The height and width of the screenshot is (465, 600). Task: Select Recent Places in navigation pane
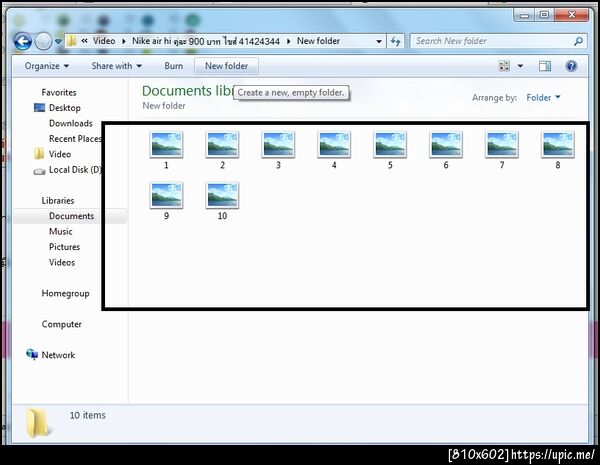[75, 139]
